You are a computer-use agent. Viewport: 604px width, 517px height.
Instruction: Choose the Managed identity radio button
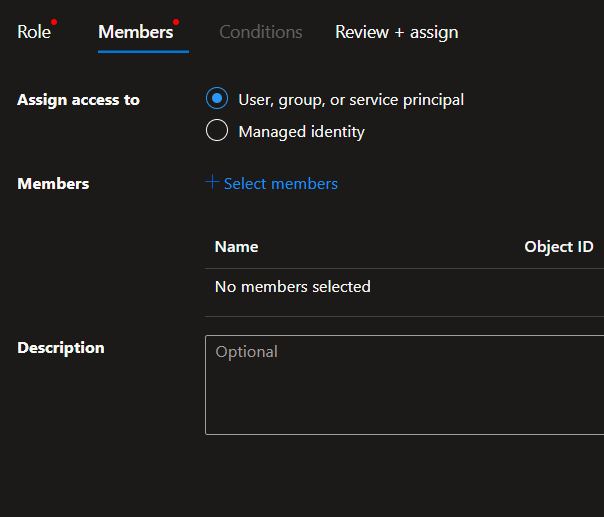(x=217, y=130)
